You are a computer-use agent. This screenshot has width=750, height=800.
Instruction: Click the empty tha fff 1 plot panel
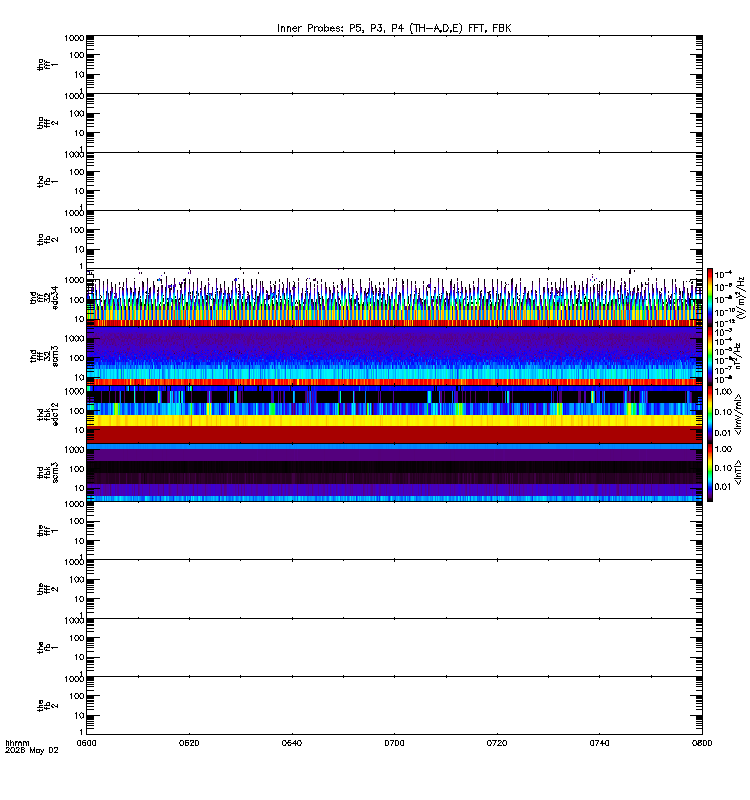click(x=394, y=64)
